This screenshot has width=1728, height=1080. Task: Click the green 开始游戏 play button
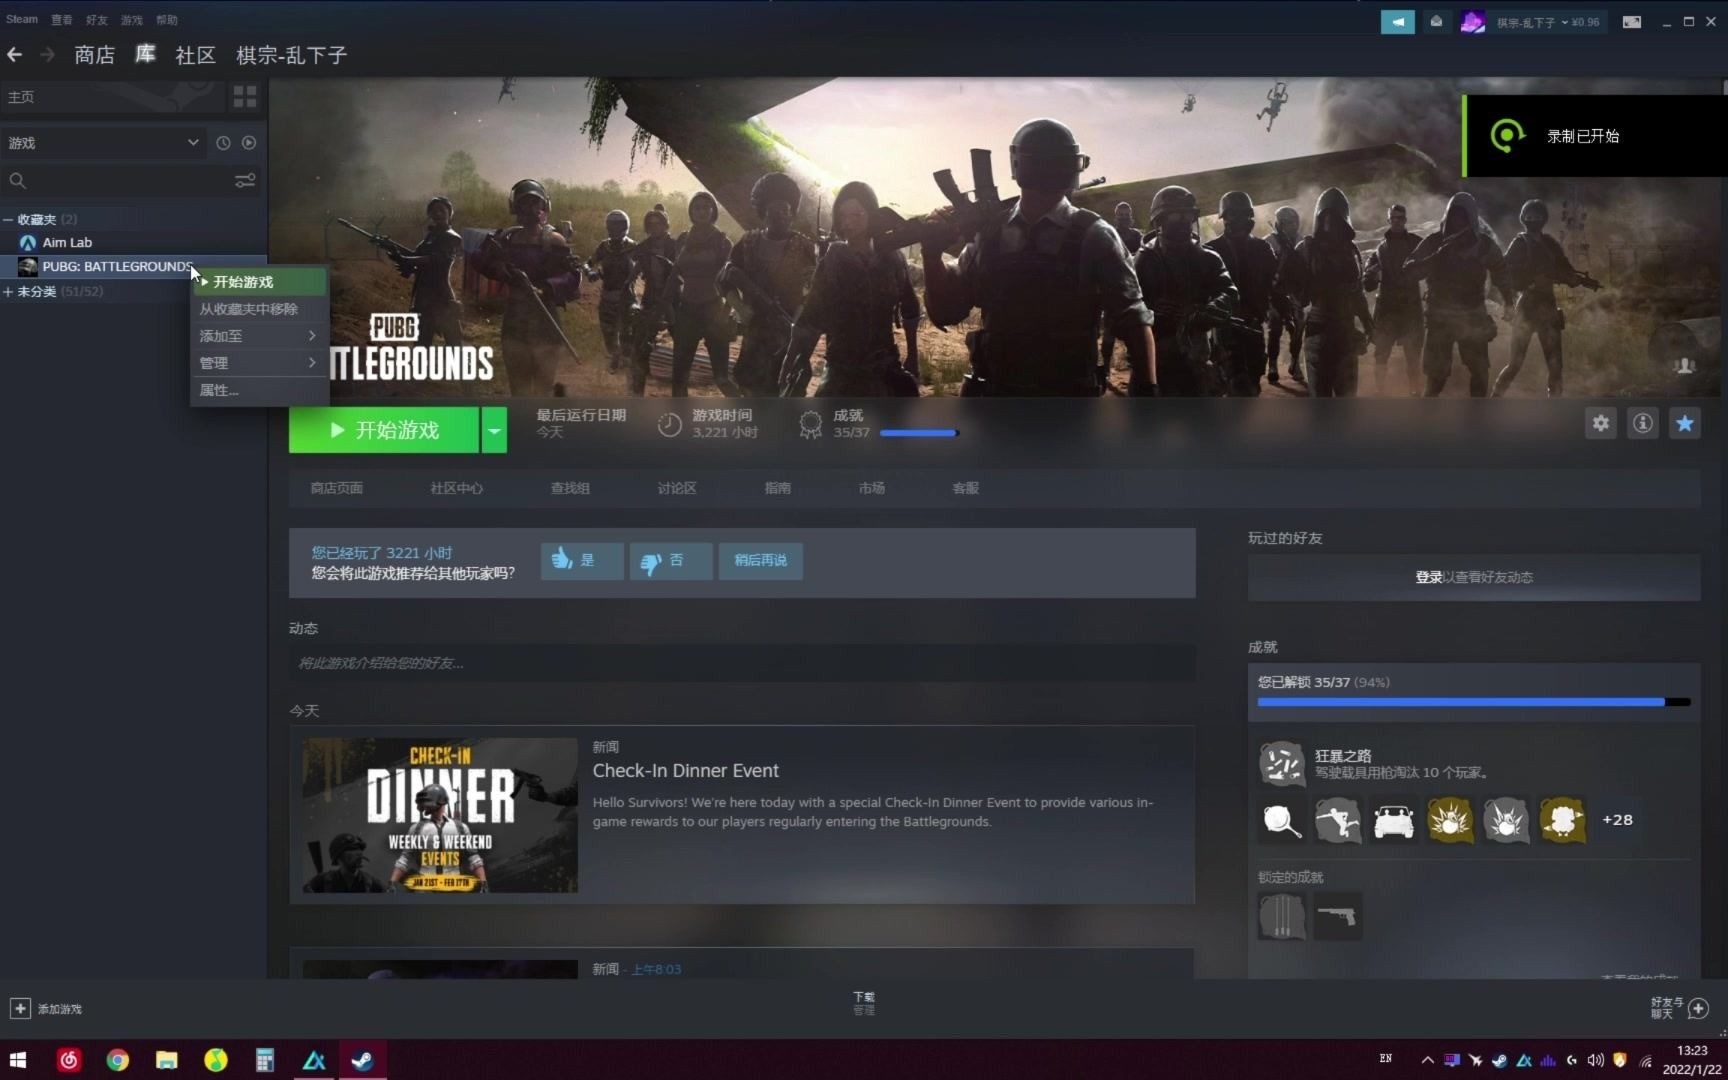point(384,430)
